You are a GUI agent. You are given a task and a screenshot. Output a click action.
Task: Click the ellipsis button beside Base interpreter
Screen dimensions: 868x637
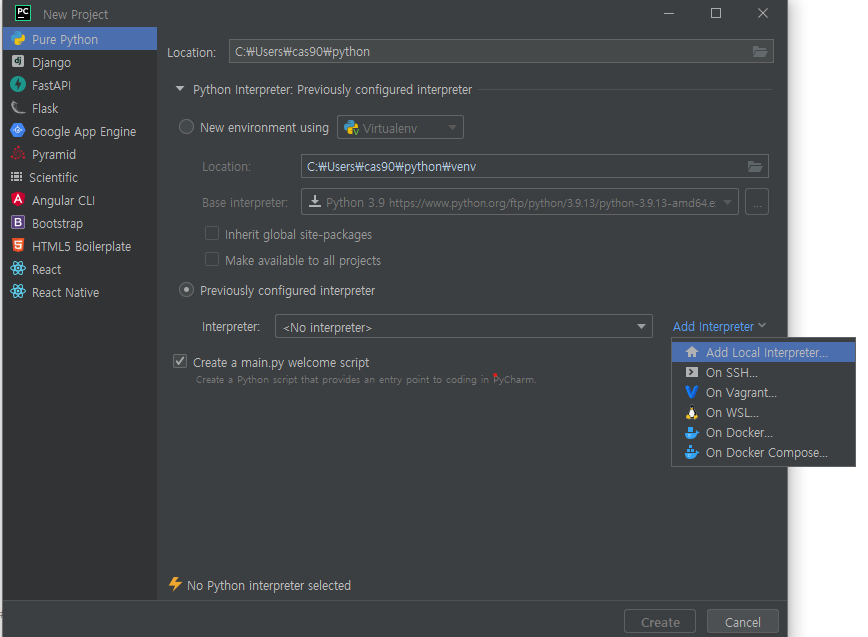pyautogui.click(x=757, y=202)
